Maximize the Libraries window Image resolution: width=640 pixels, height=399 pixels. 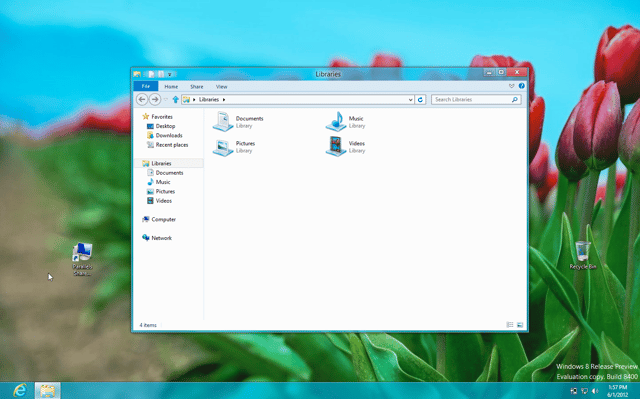pos(501,73)
